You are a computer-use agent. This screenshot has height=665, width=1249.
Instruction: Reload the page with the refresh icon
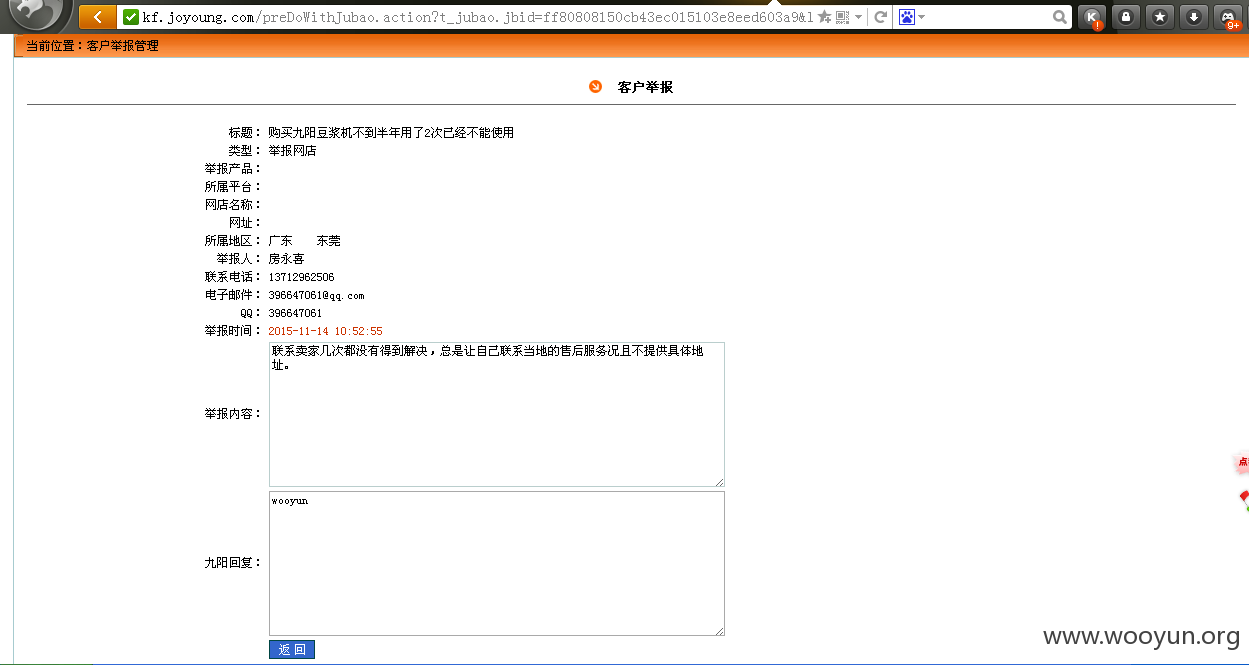(x=881, y=17)
